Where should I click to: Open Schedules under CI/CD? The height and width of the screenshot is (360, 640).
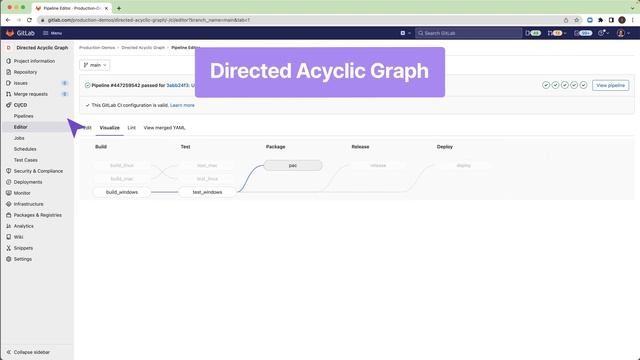pos(25,149)
